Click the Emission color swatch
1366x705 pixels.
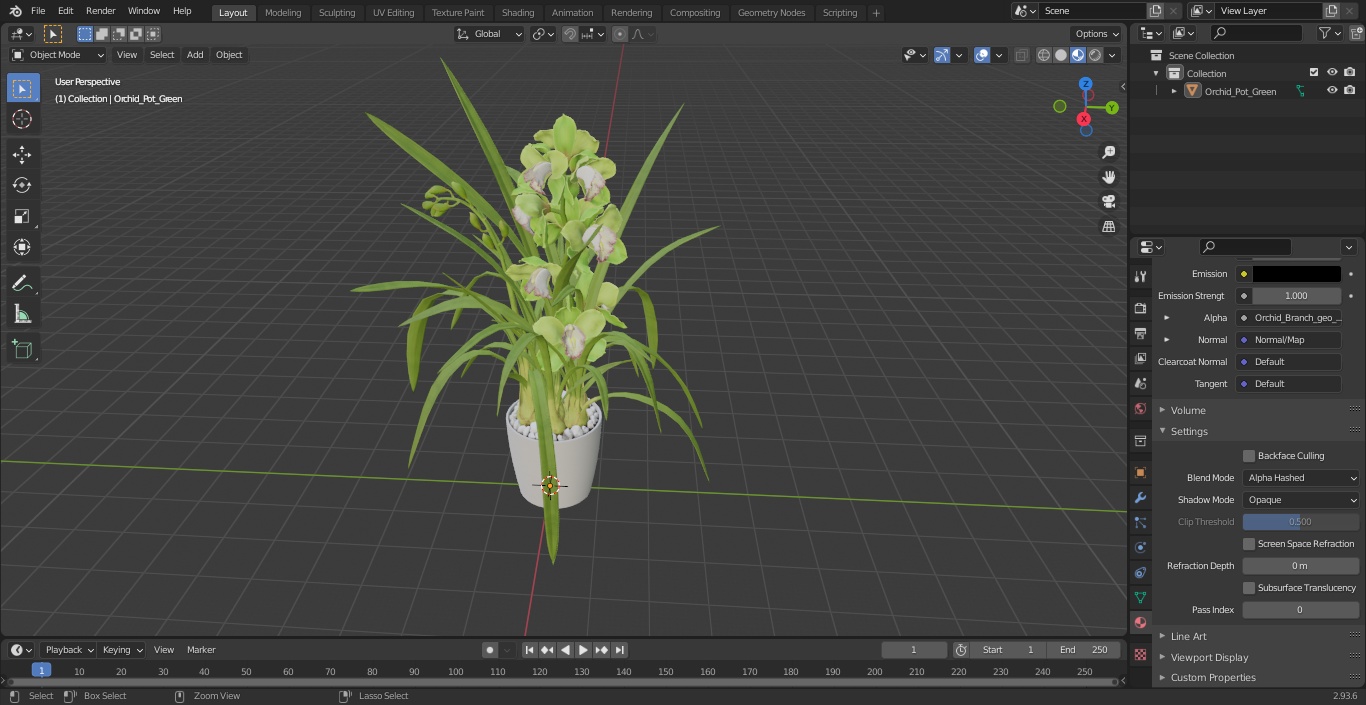pos(1296,274)
